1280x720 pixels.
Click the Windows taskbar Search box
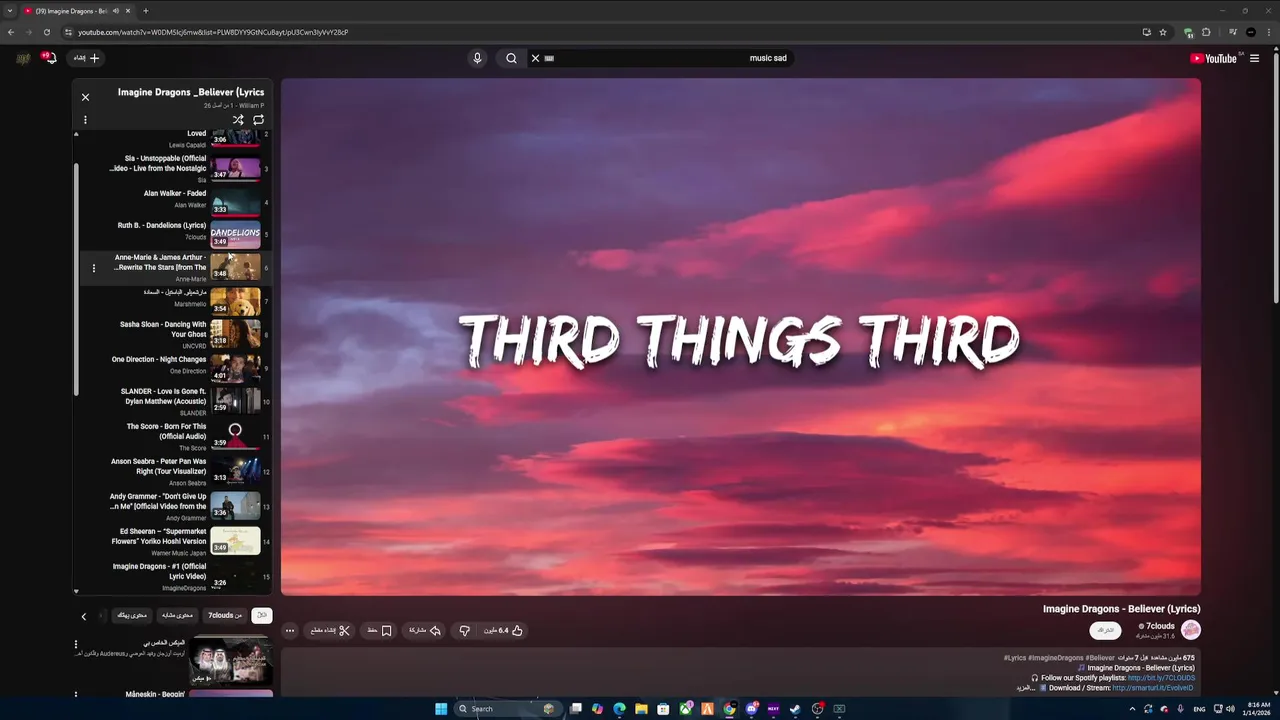[508, 709]
